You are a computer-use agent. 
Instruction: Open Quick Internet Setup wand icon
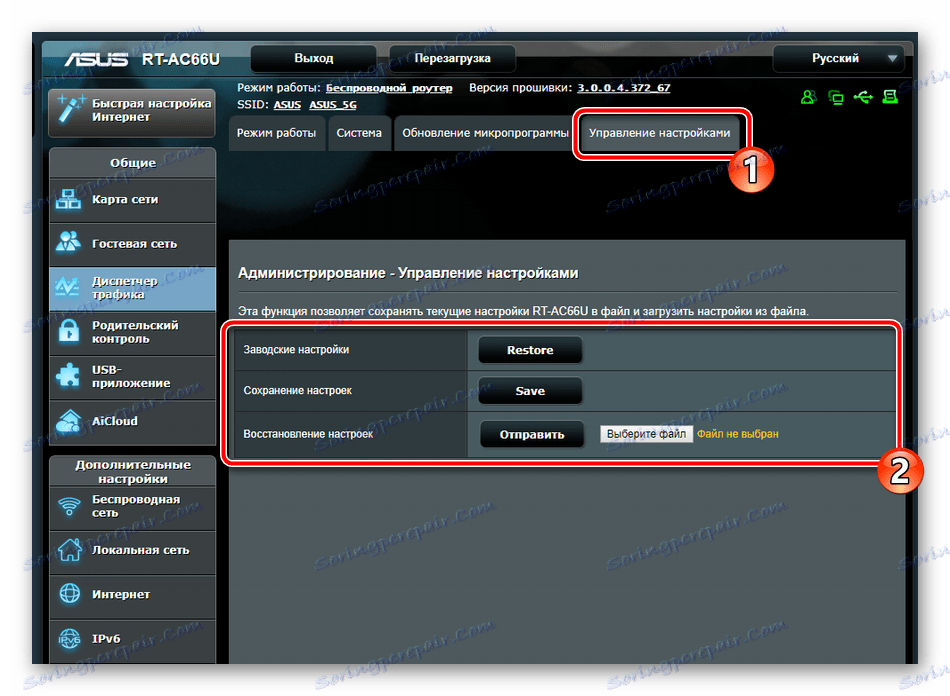click(70, 110)
